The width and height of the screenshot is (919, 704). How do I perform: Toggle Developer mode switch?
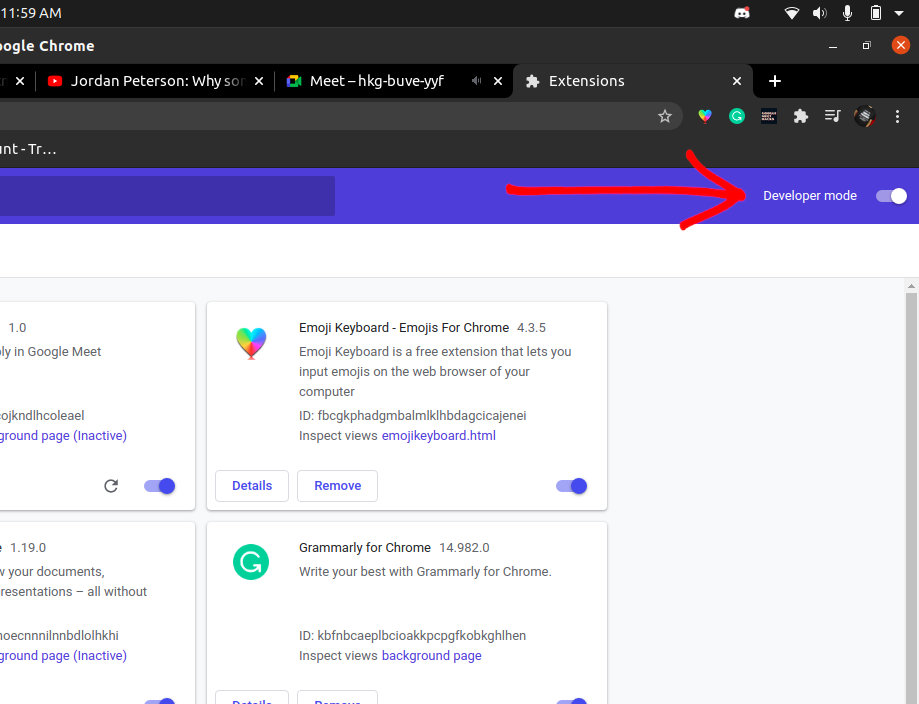(x=891, y=196)
